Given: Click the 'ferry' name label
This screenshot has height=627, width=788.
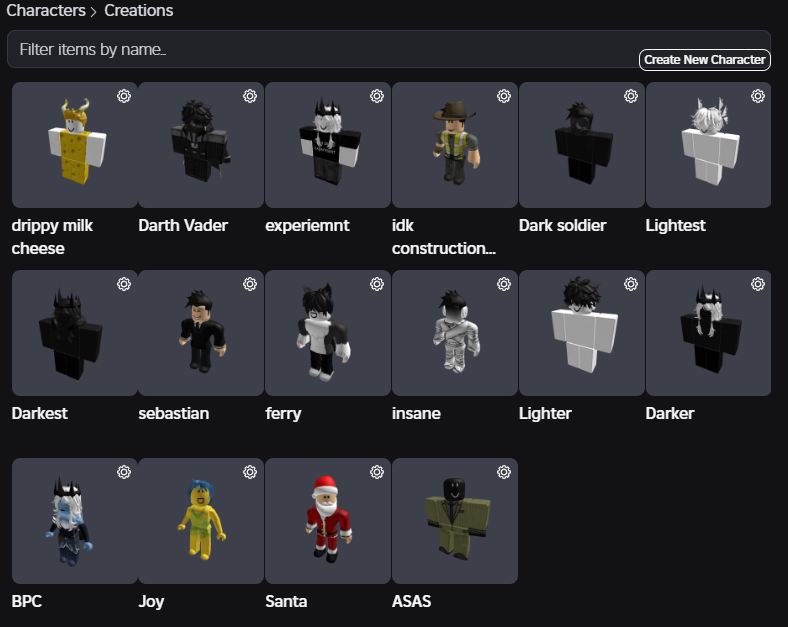Looking at the screenshot, I should (283, 413).
